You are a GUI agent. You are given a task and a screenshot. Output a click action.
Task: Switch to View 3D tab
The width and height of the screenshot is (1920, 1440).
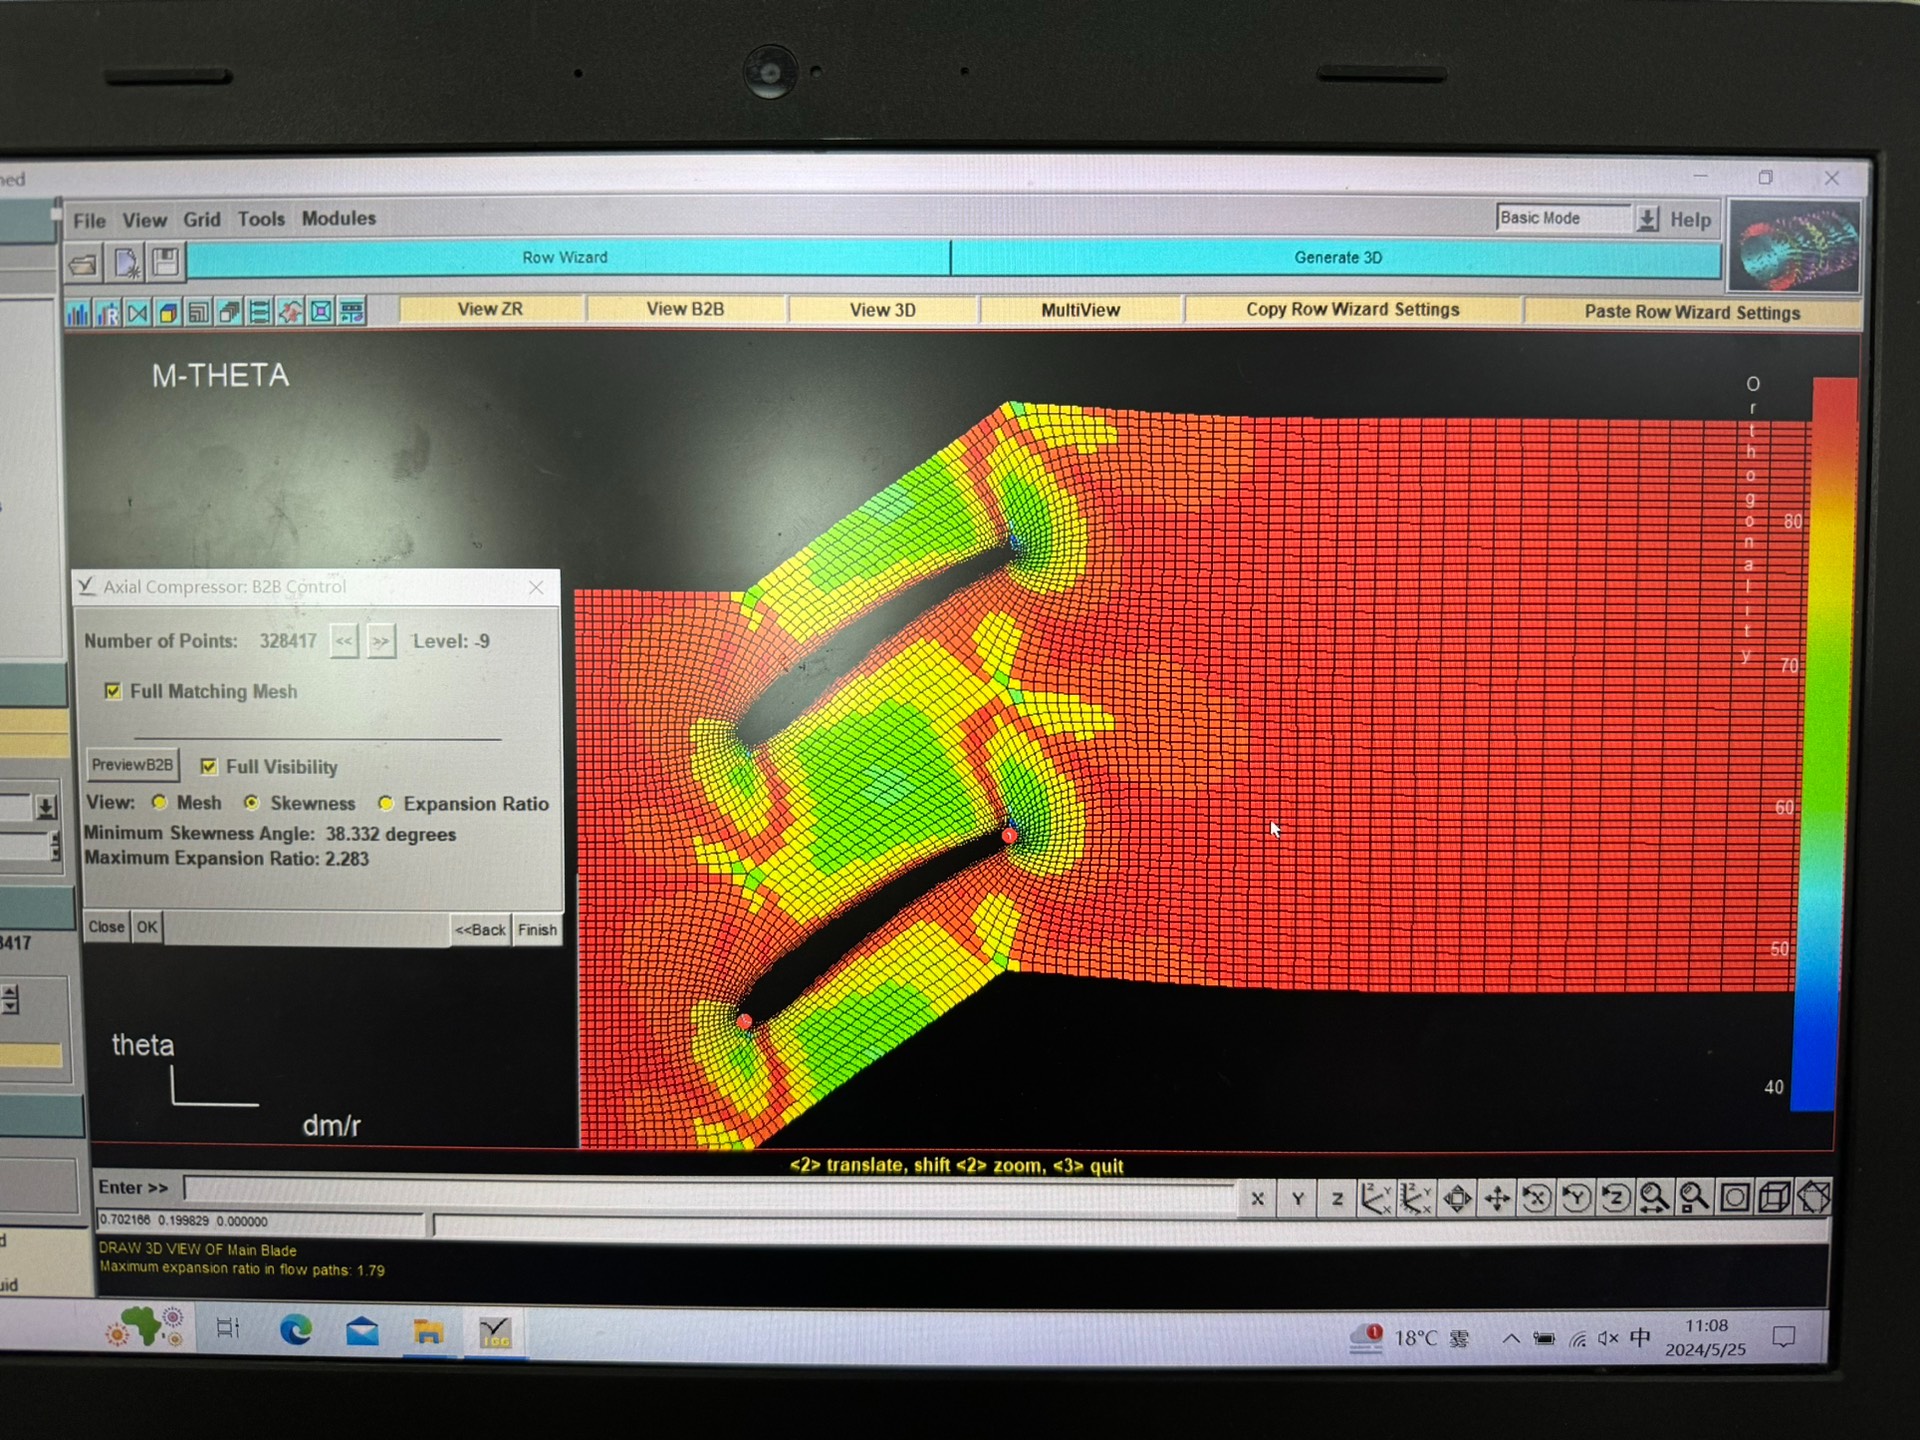coord(882,310)
